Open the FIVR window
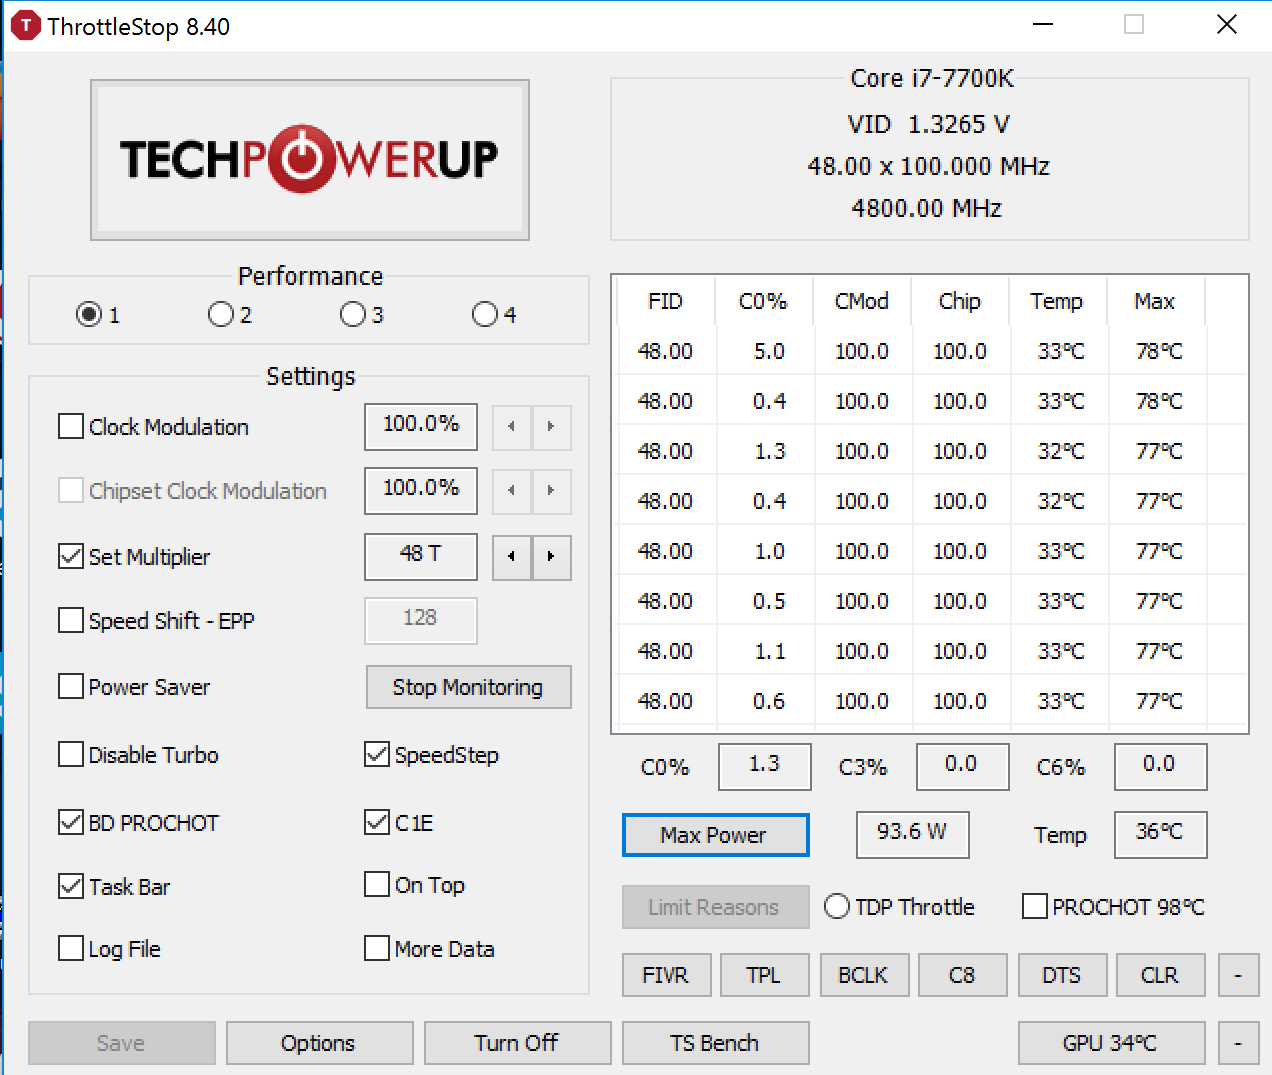This screenshot has width=1272, height=1075. (666, 975)
